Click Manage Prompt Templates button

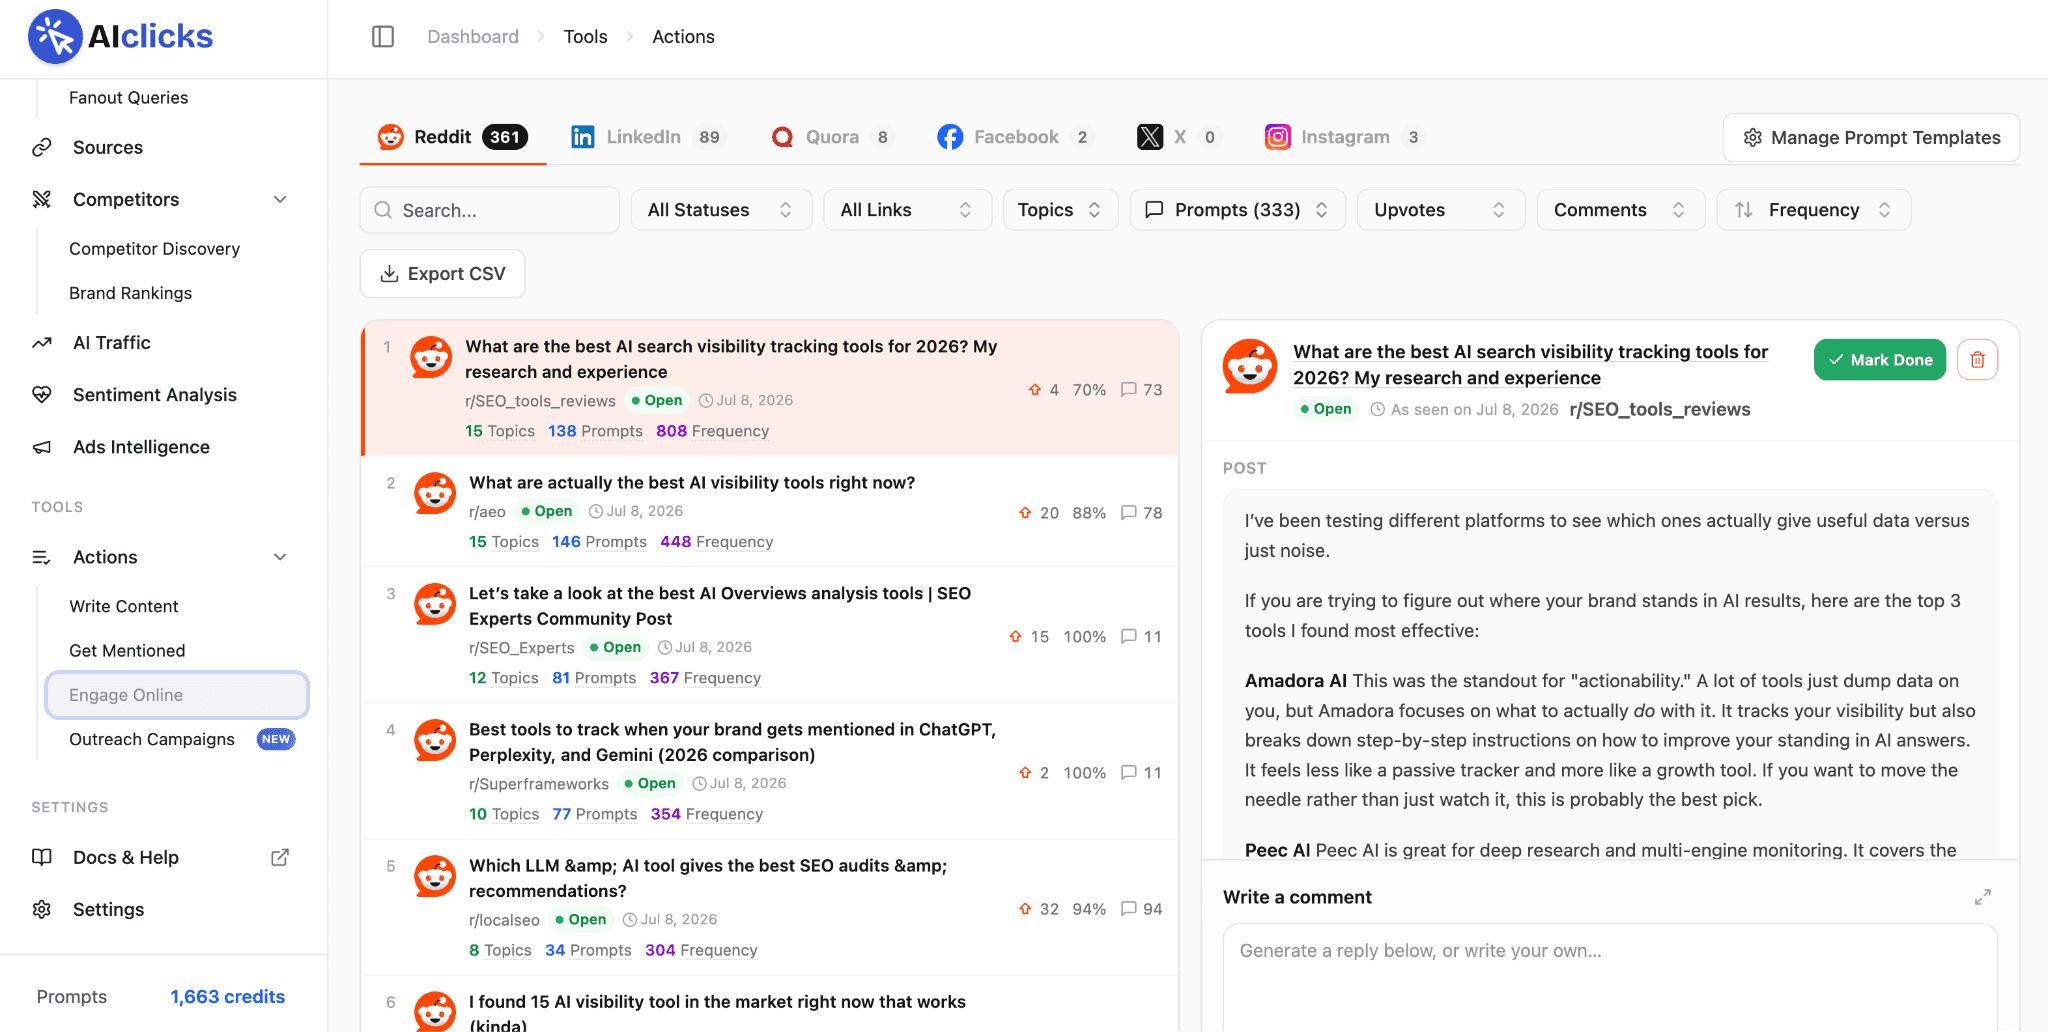1871,138
